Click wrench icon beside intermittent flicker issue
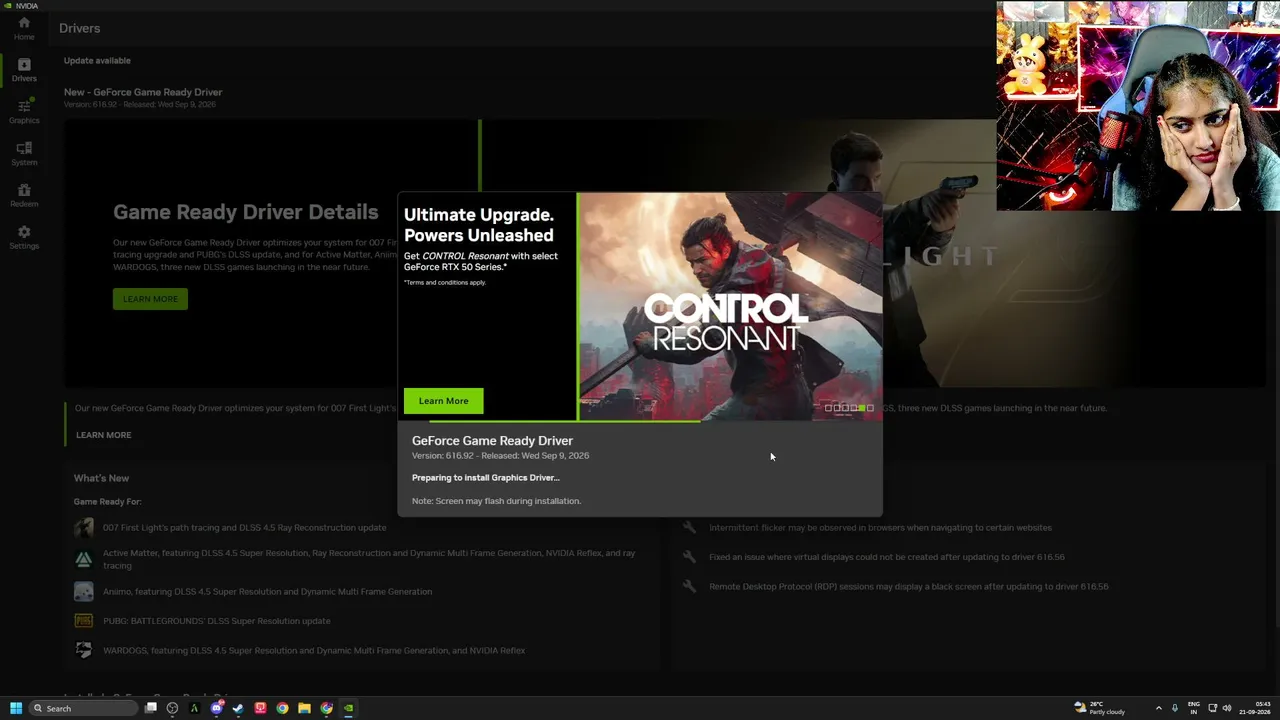The height and width of the screenshot is (720, 1280). click(x=689, y=527)
